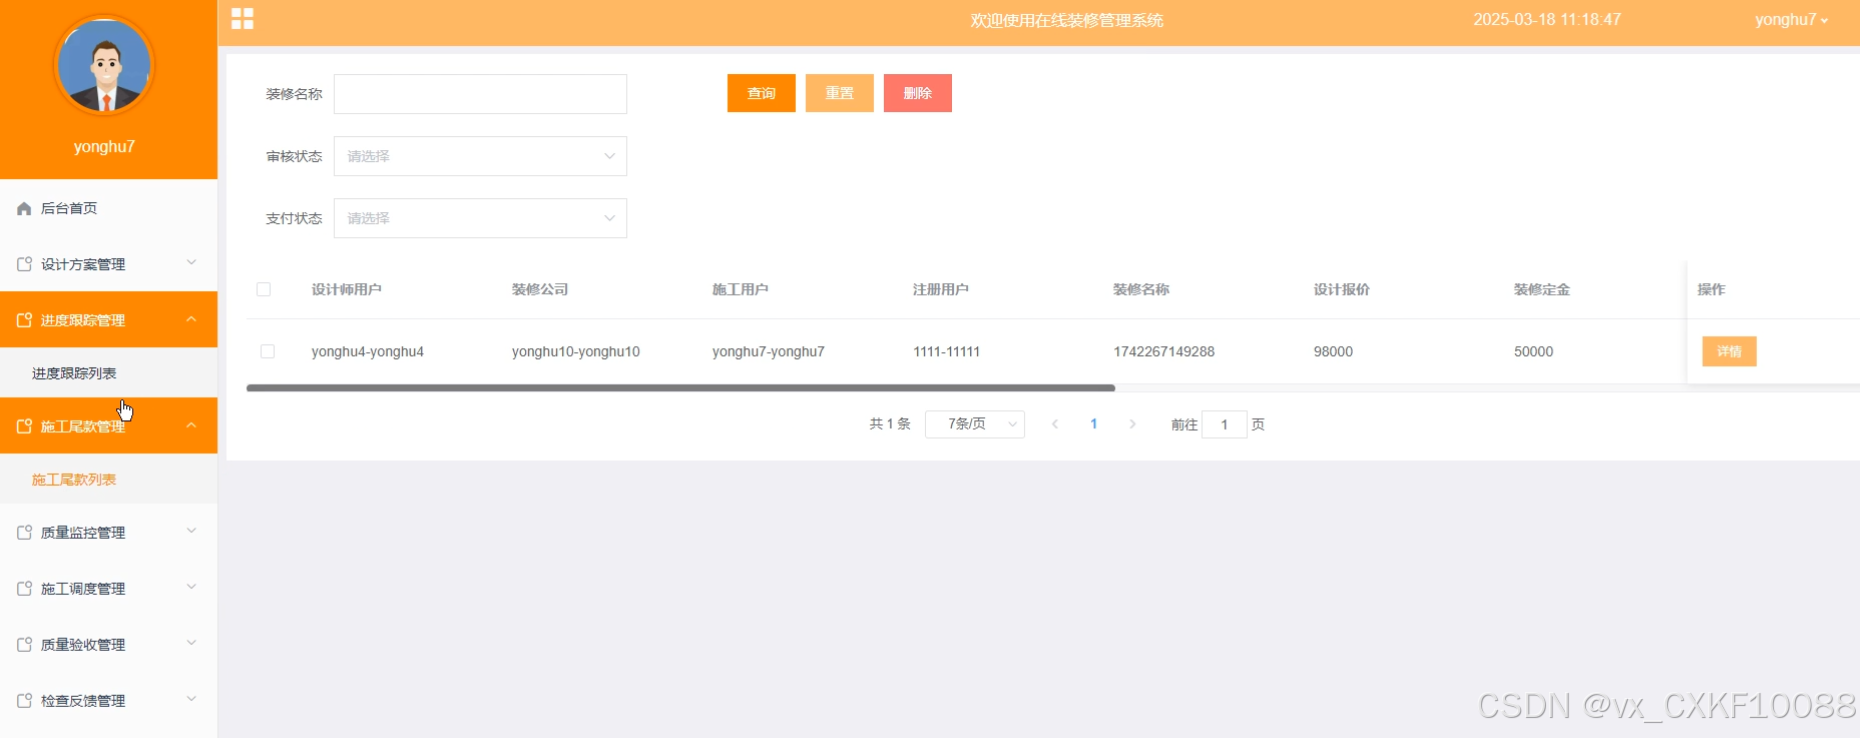Expand 质量验收管理 chevron
This screenshot has height=738, width=1860.
pyautogui.click(x=191, y=643)
